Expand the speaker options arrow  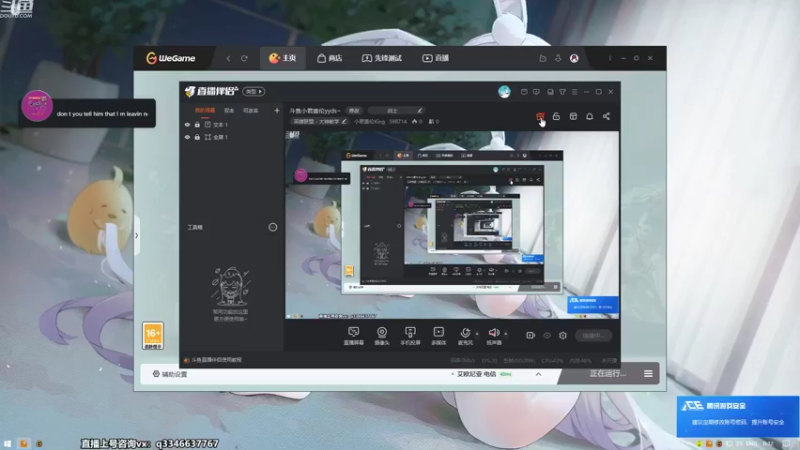[x=506, y=334]
